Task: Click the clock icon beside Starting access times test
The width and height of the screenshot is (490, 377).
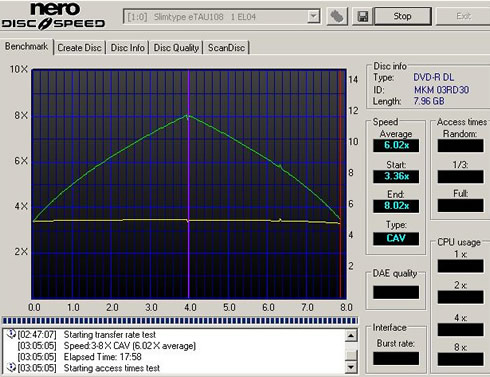Action: [x=12, y=367]
